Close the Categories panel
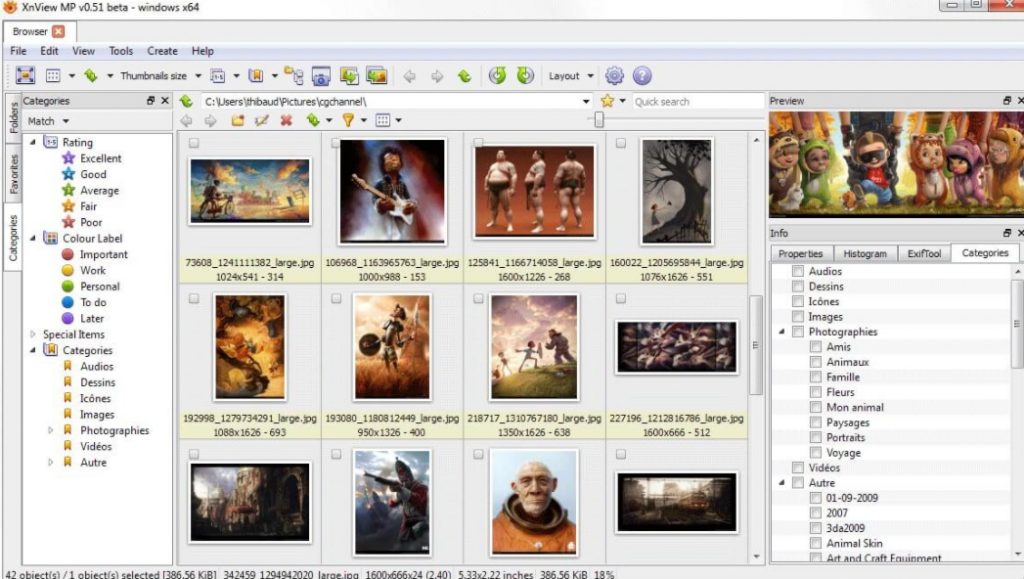Image resolution: width=1024 pixels, height=579 pixels. click(x=165, y=101)
